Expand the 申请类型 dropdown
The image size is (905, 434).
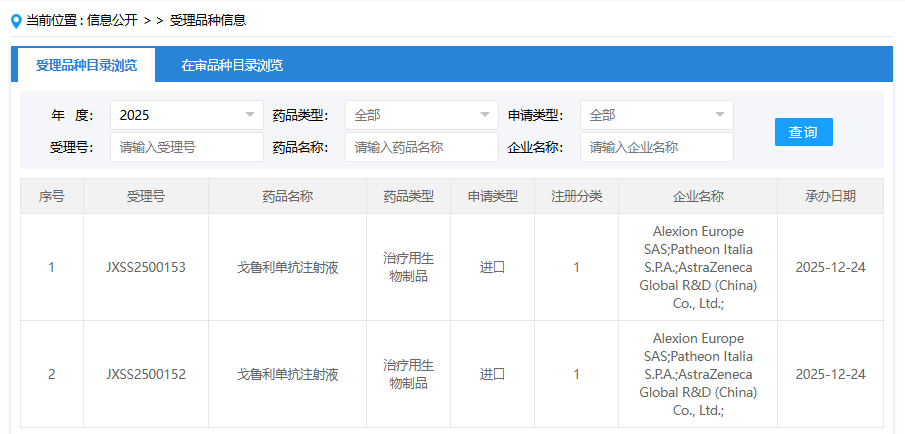(656, 115)
